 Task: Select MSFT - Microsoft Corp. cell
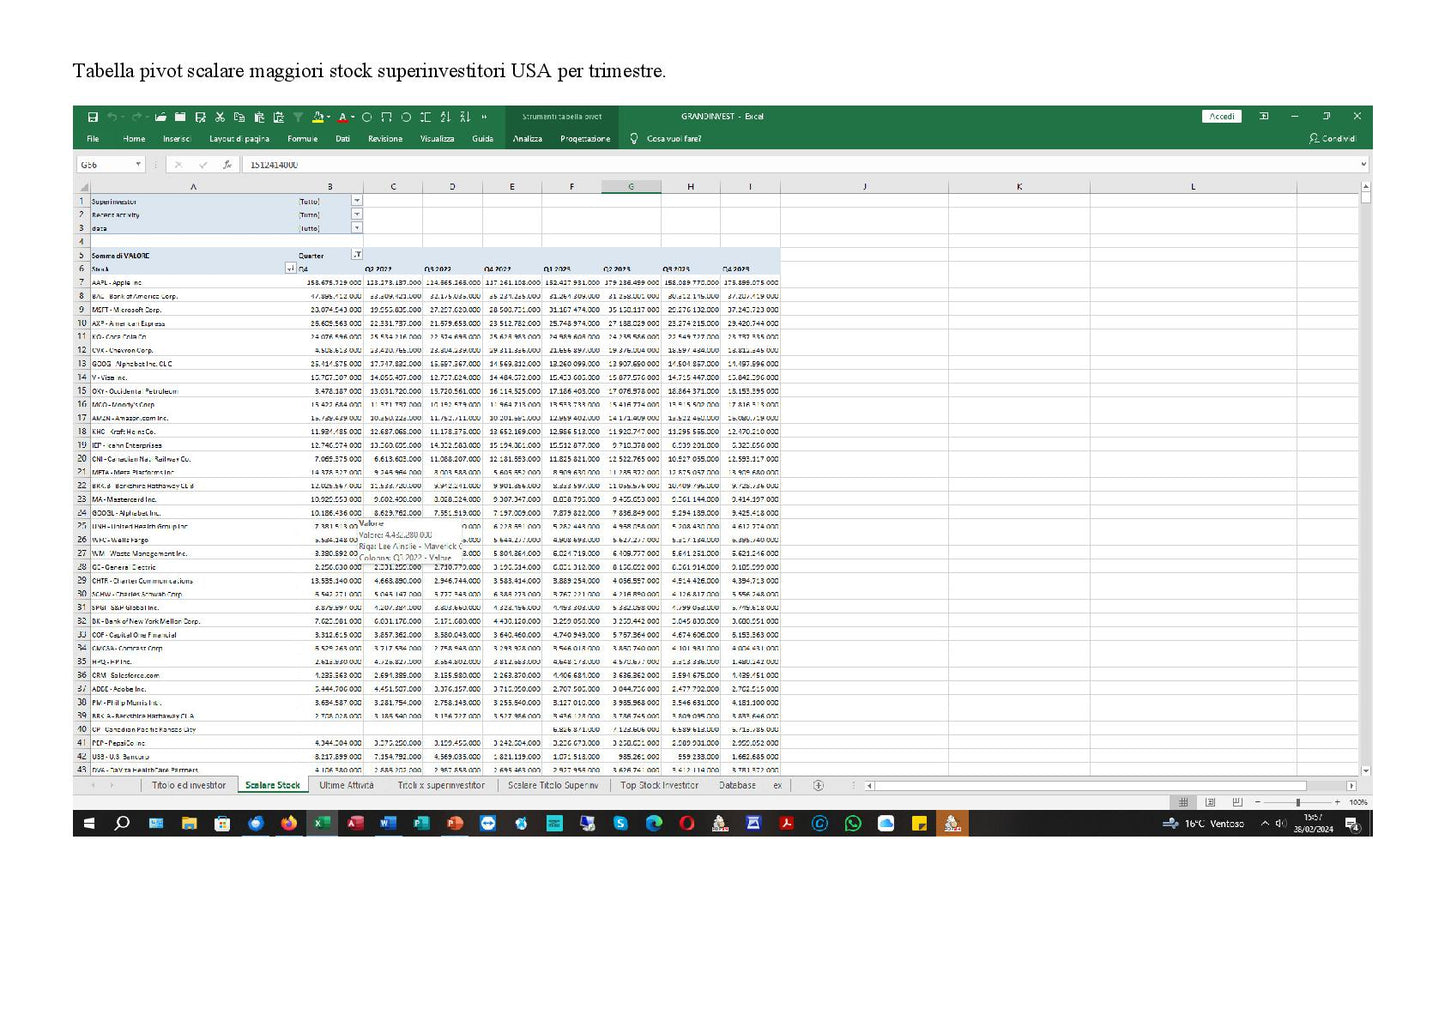click(x=193, y=309)
